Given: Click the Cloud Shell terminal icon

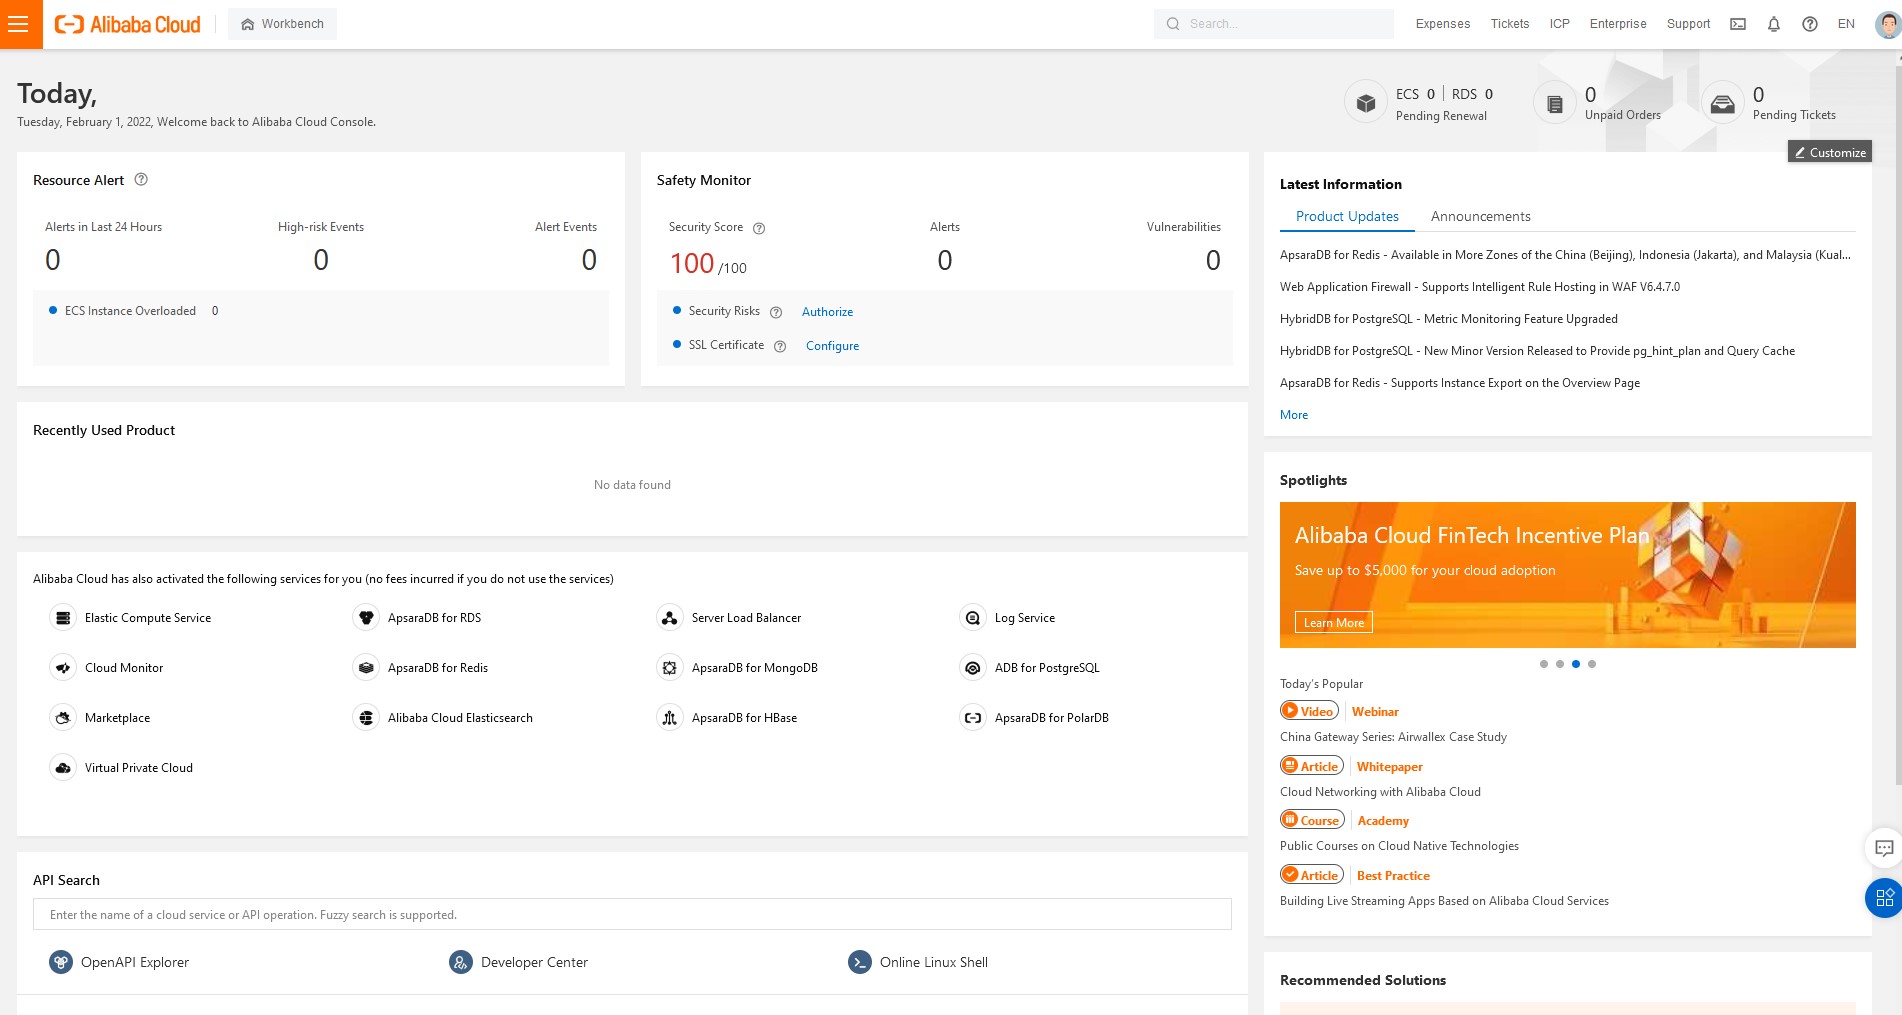Looking at the screenshot, I should (x=1738, y=24).
